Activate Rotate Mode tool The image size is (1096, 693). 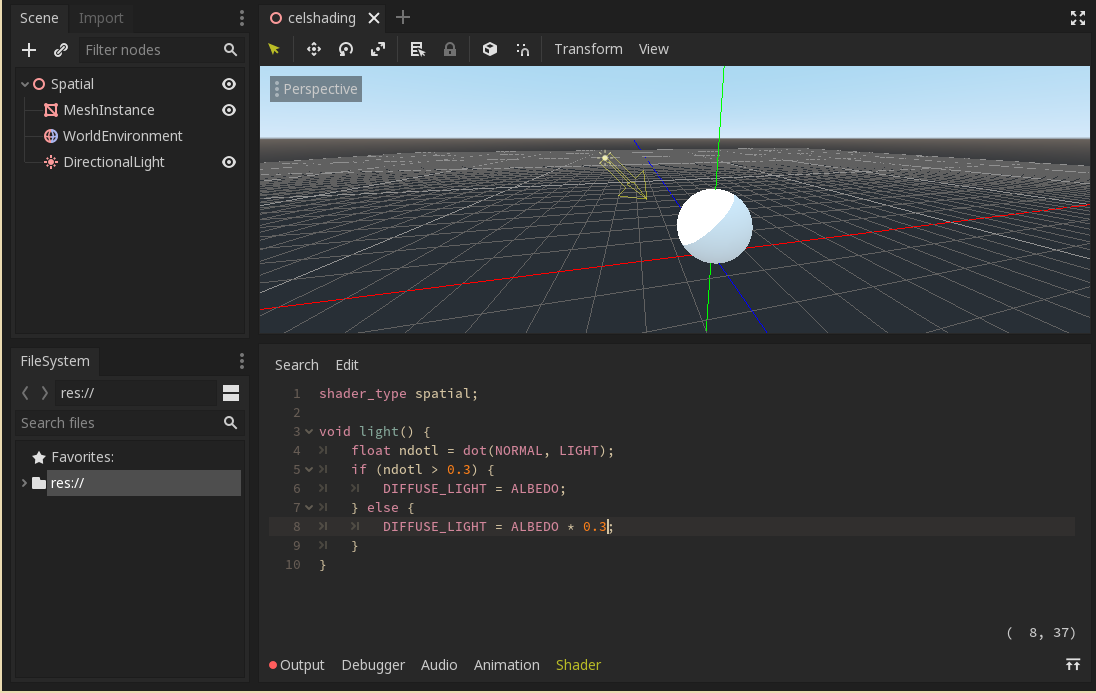tap(346, 49)
